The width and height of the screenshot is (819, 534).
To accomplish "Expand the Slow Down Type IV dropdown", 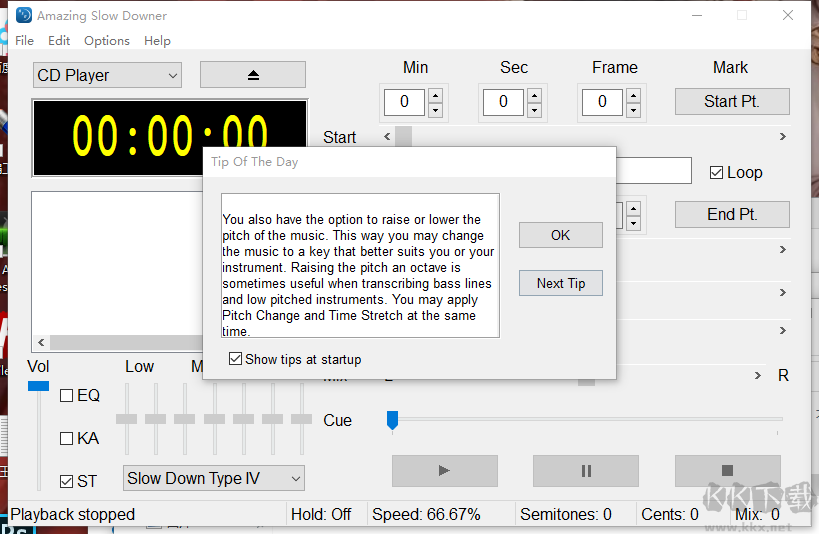I will 213,479.
